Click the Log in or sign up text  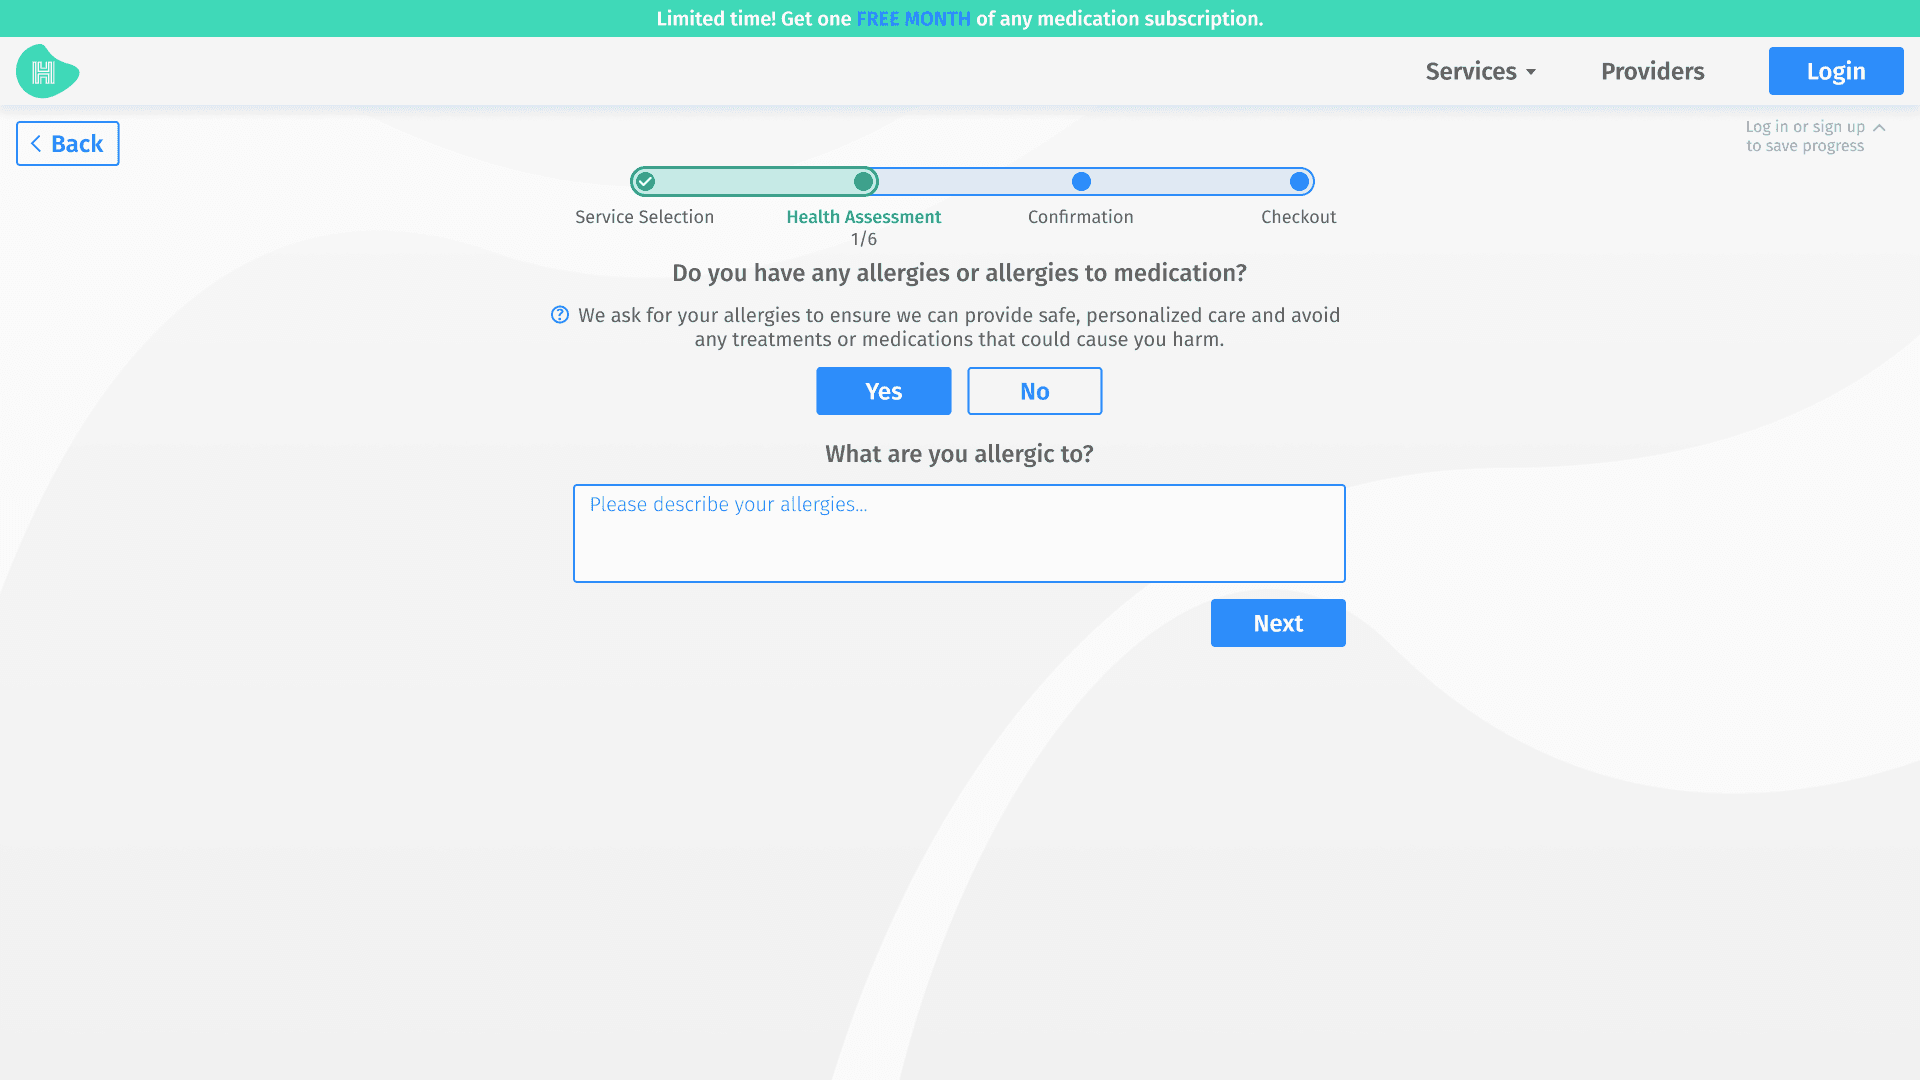click(1804, 127)
